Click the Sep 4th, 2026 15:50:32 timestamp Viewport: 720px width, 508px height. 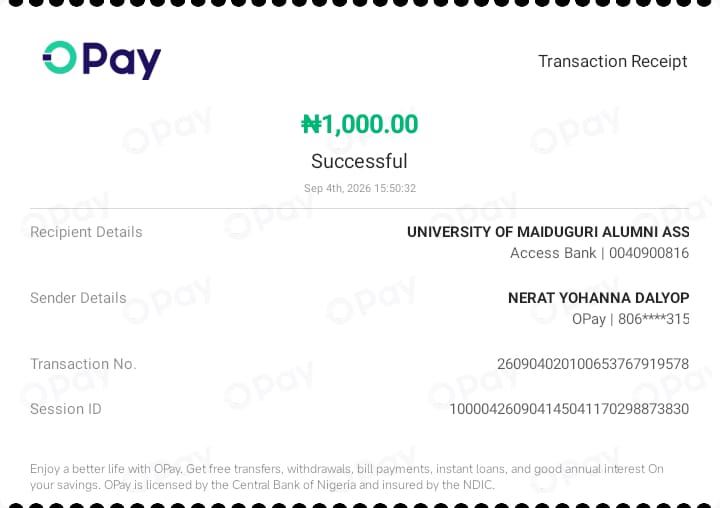[360, 188]
